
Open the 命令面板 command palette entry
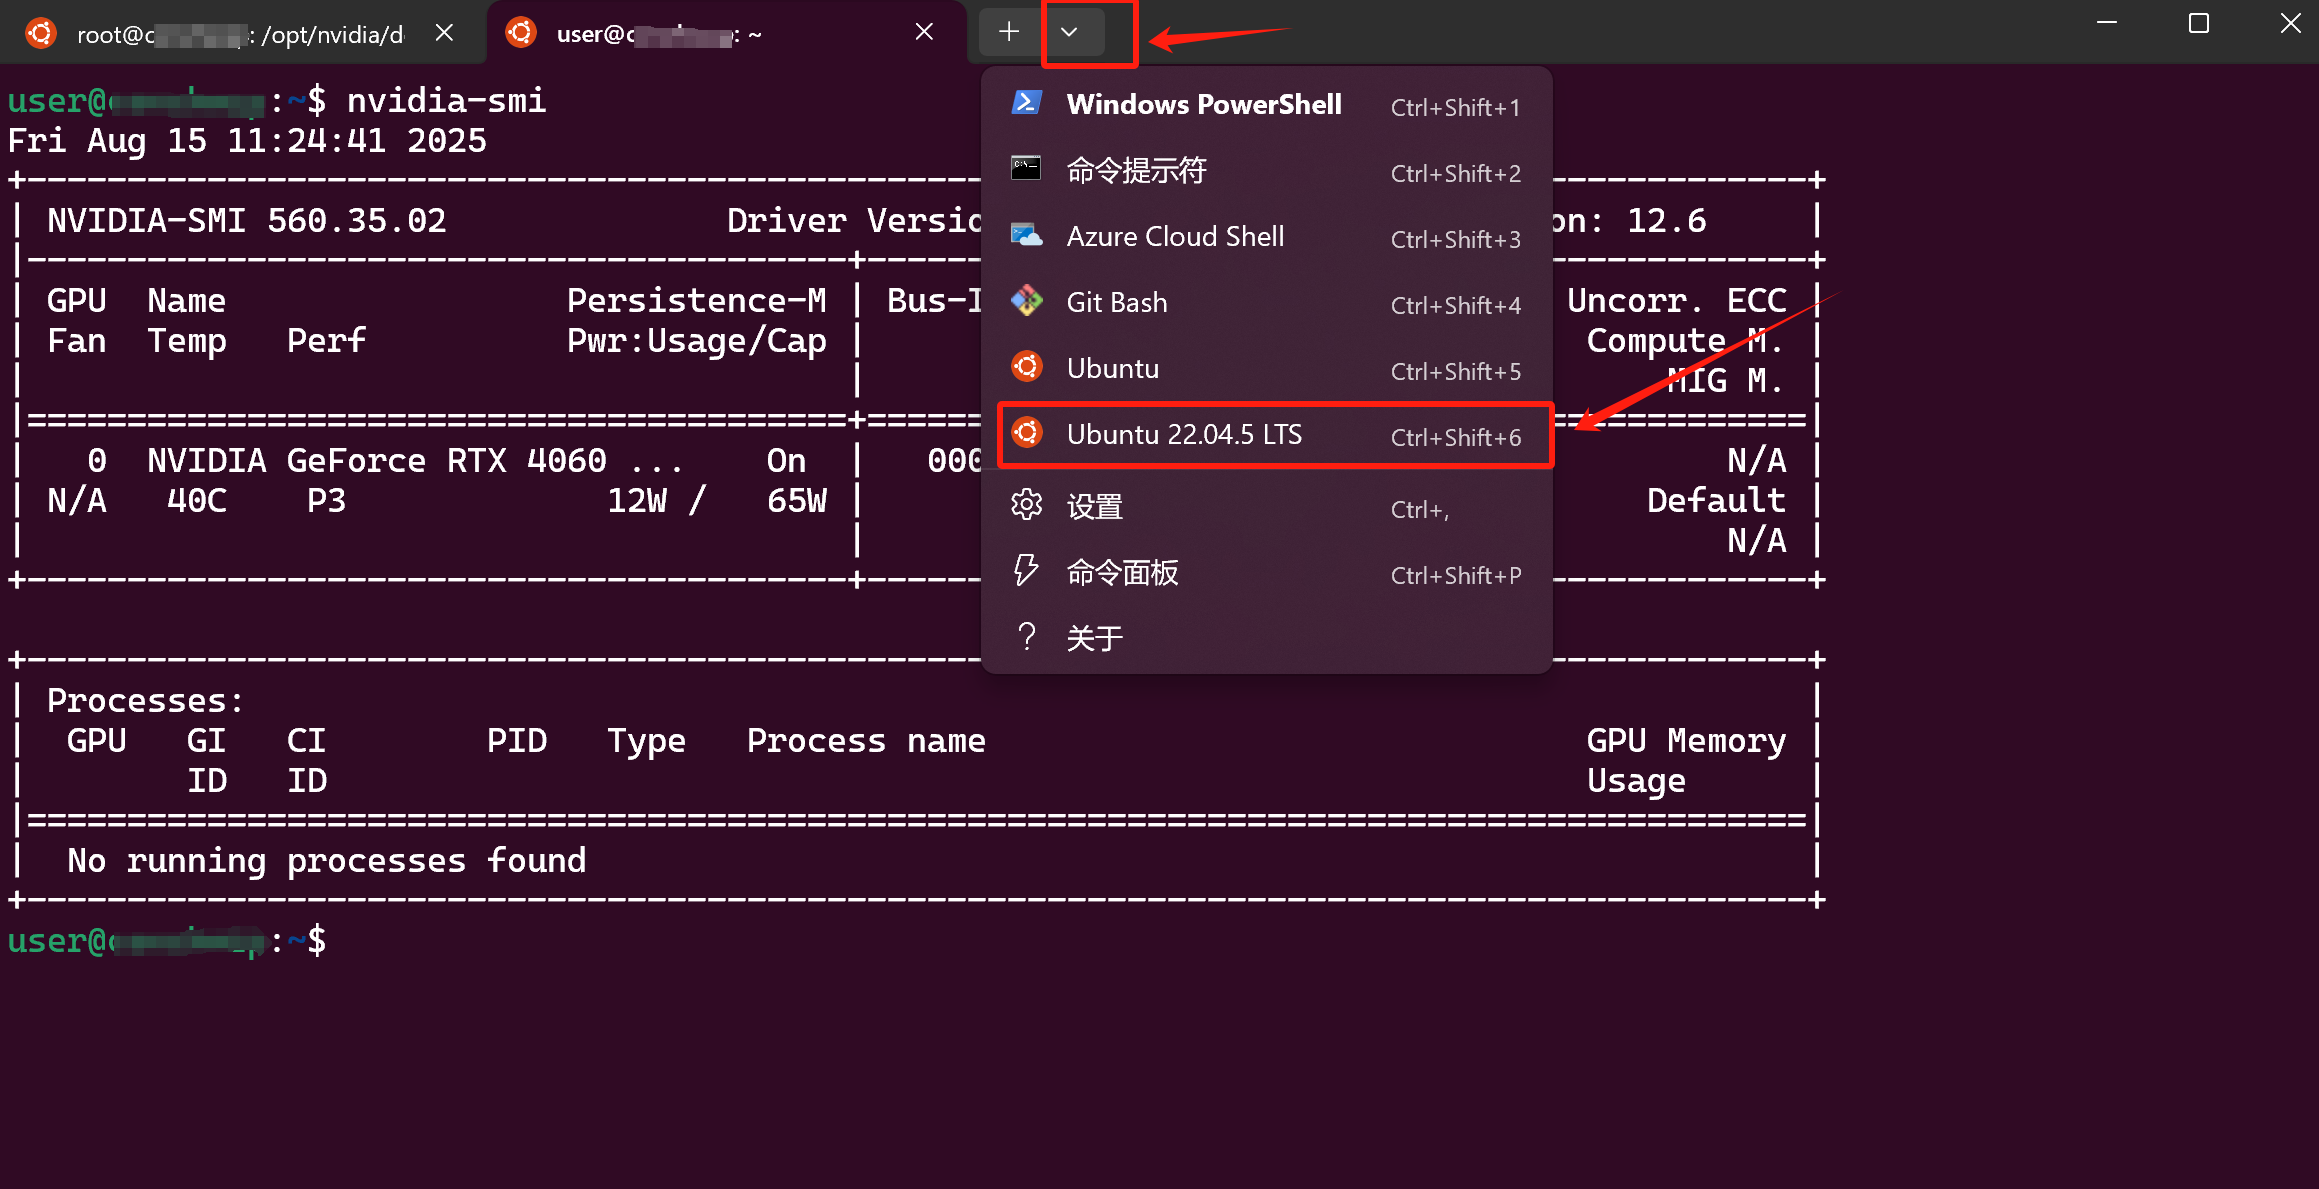1123,571
